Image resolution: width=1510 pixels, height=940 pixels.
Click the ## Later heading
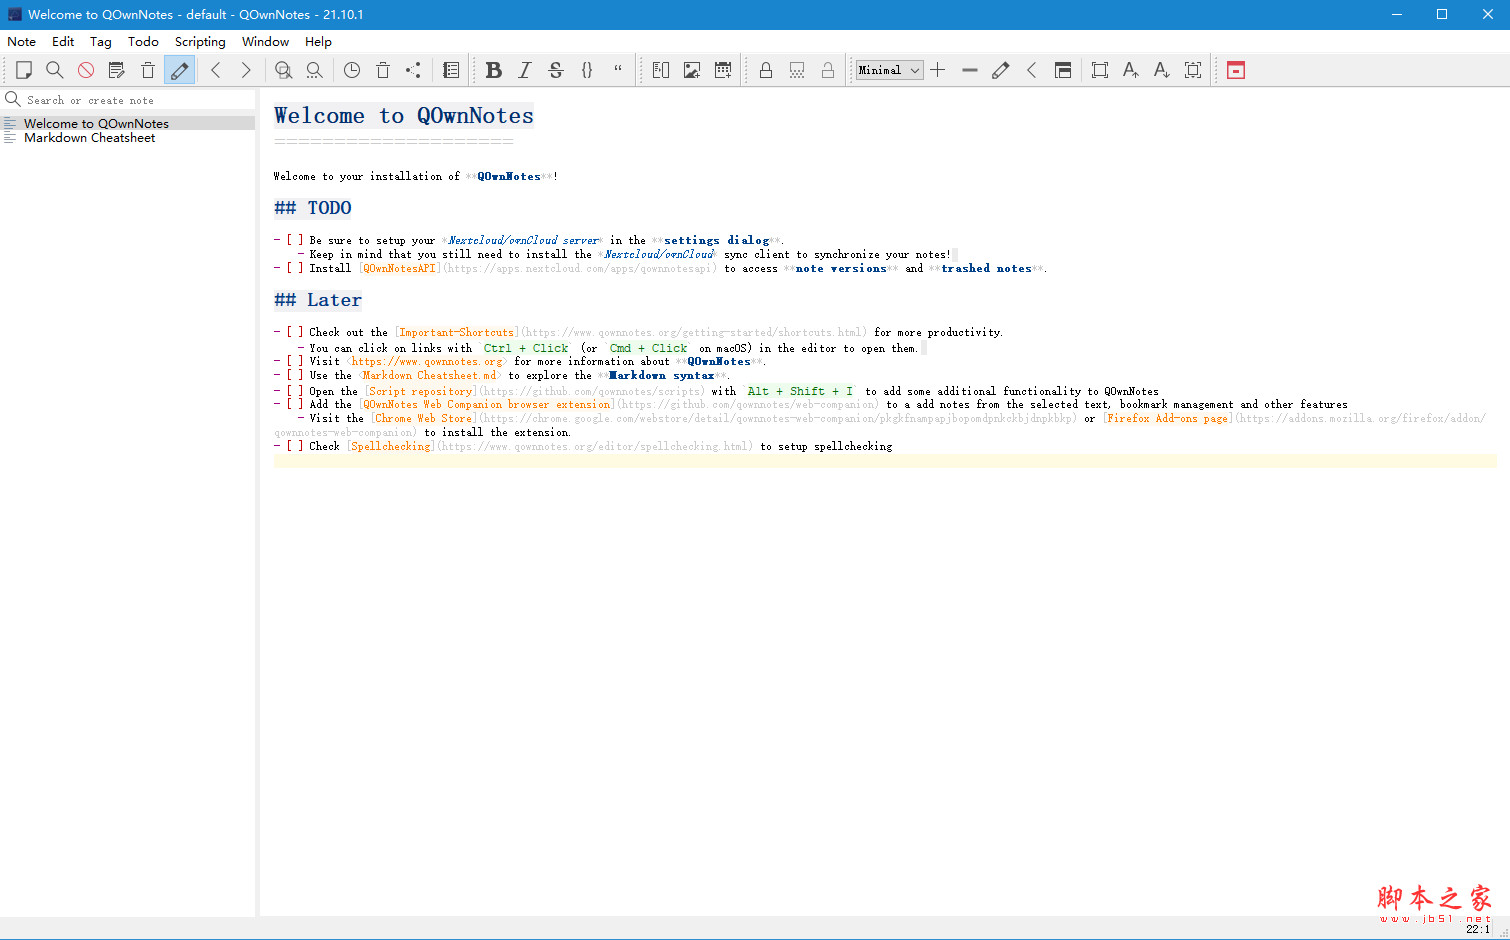coord(318,300)
